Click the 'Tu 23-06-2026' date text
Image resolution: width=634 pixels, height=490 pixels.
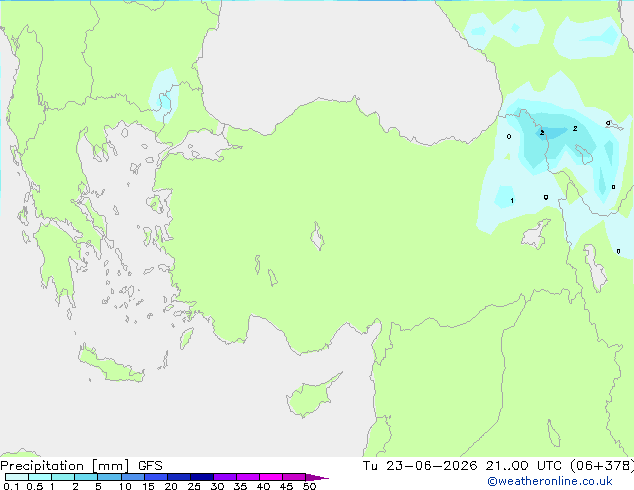tap(420, 466)
